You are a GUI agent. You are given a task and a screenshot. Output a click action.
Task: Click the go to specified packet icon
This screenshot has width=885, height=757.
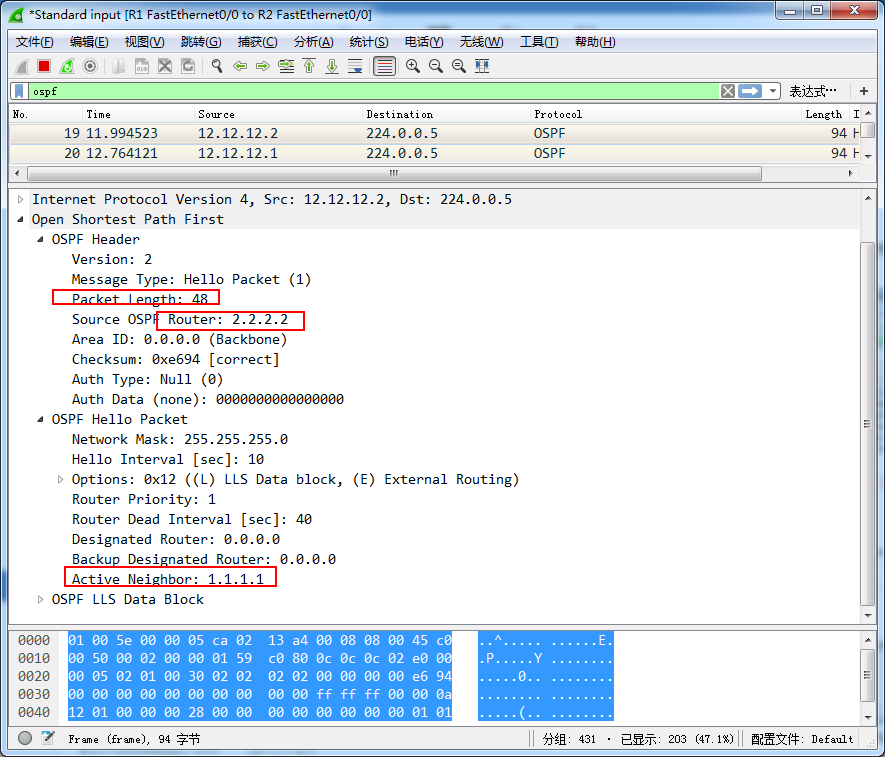click(286, 67)
